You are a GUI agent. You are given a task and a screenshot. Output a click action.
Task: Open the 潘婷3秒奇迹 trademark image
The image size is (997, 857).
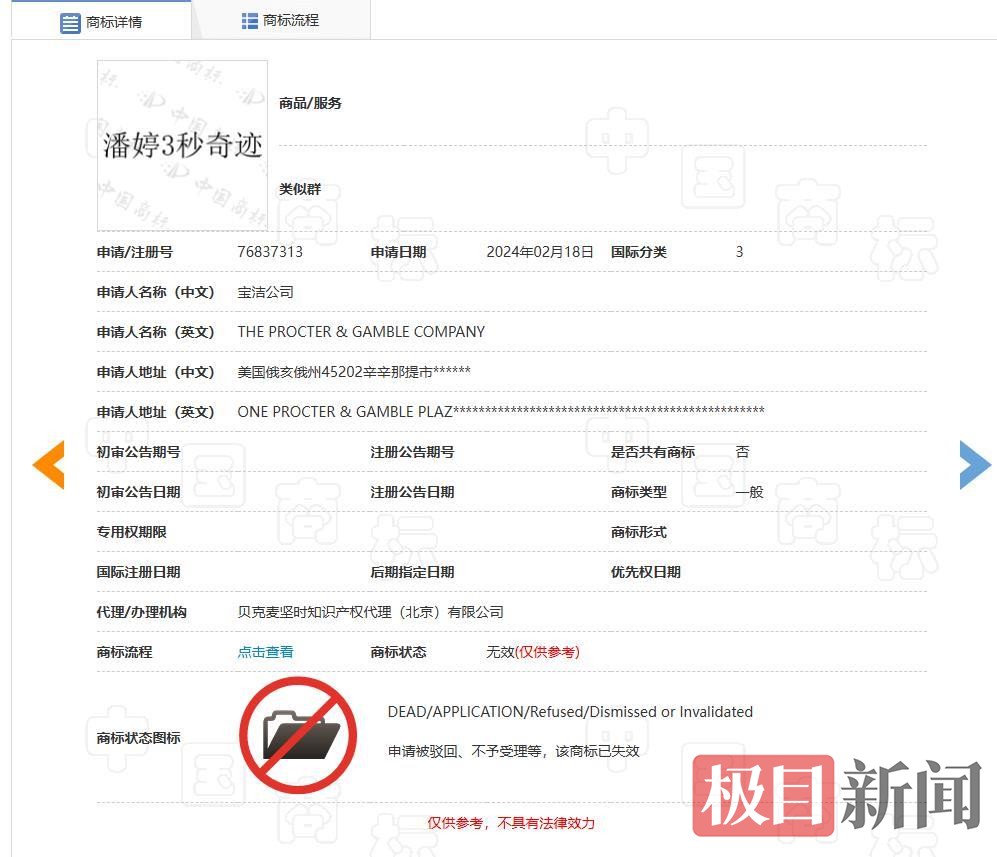[182, 146]
